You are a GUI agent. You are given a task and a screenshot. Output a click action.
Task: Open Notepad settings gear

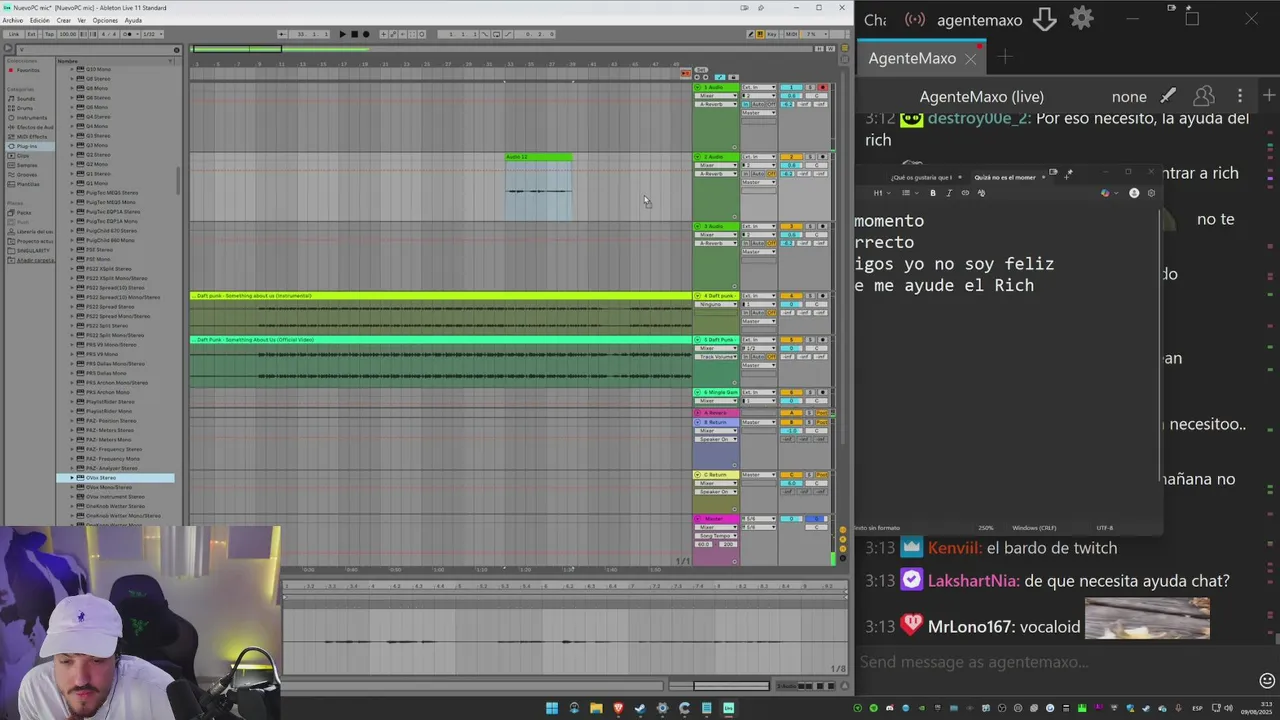tap(1151, 193)
